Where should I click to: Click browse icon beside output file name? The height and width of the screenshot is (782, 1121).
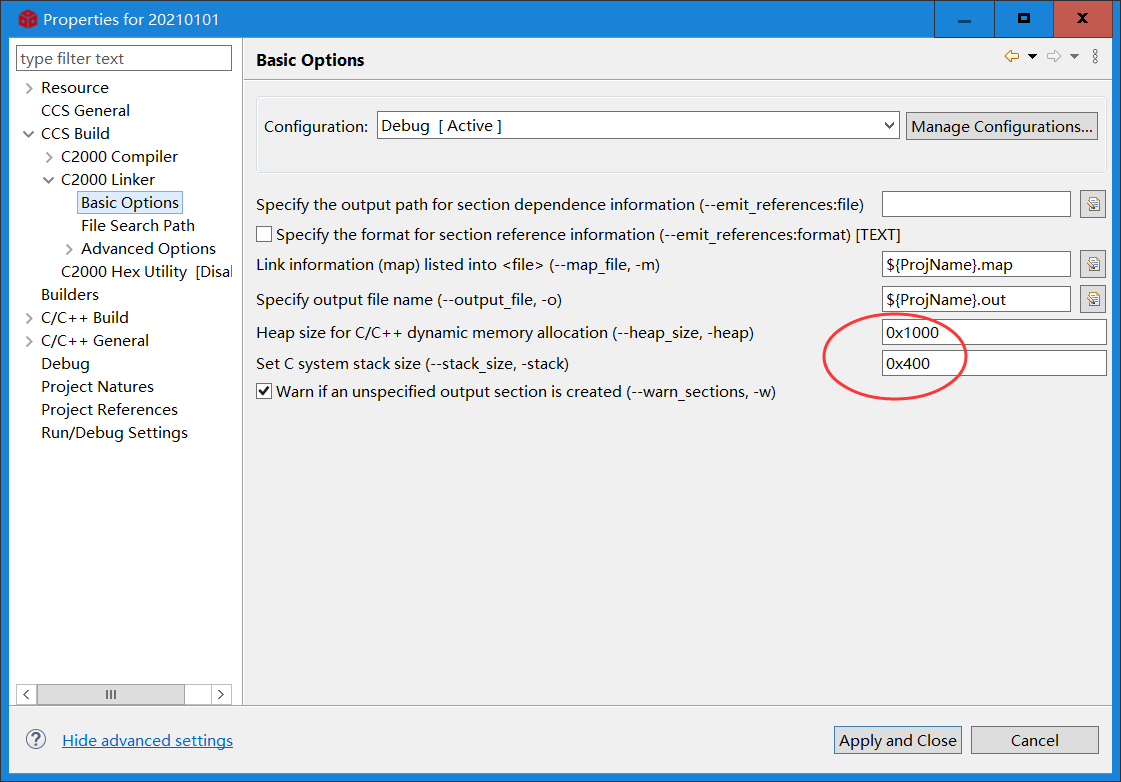pos(1093,299)
